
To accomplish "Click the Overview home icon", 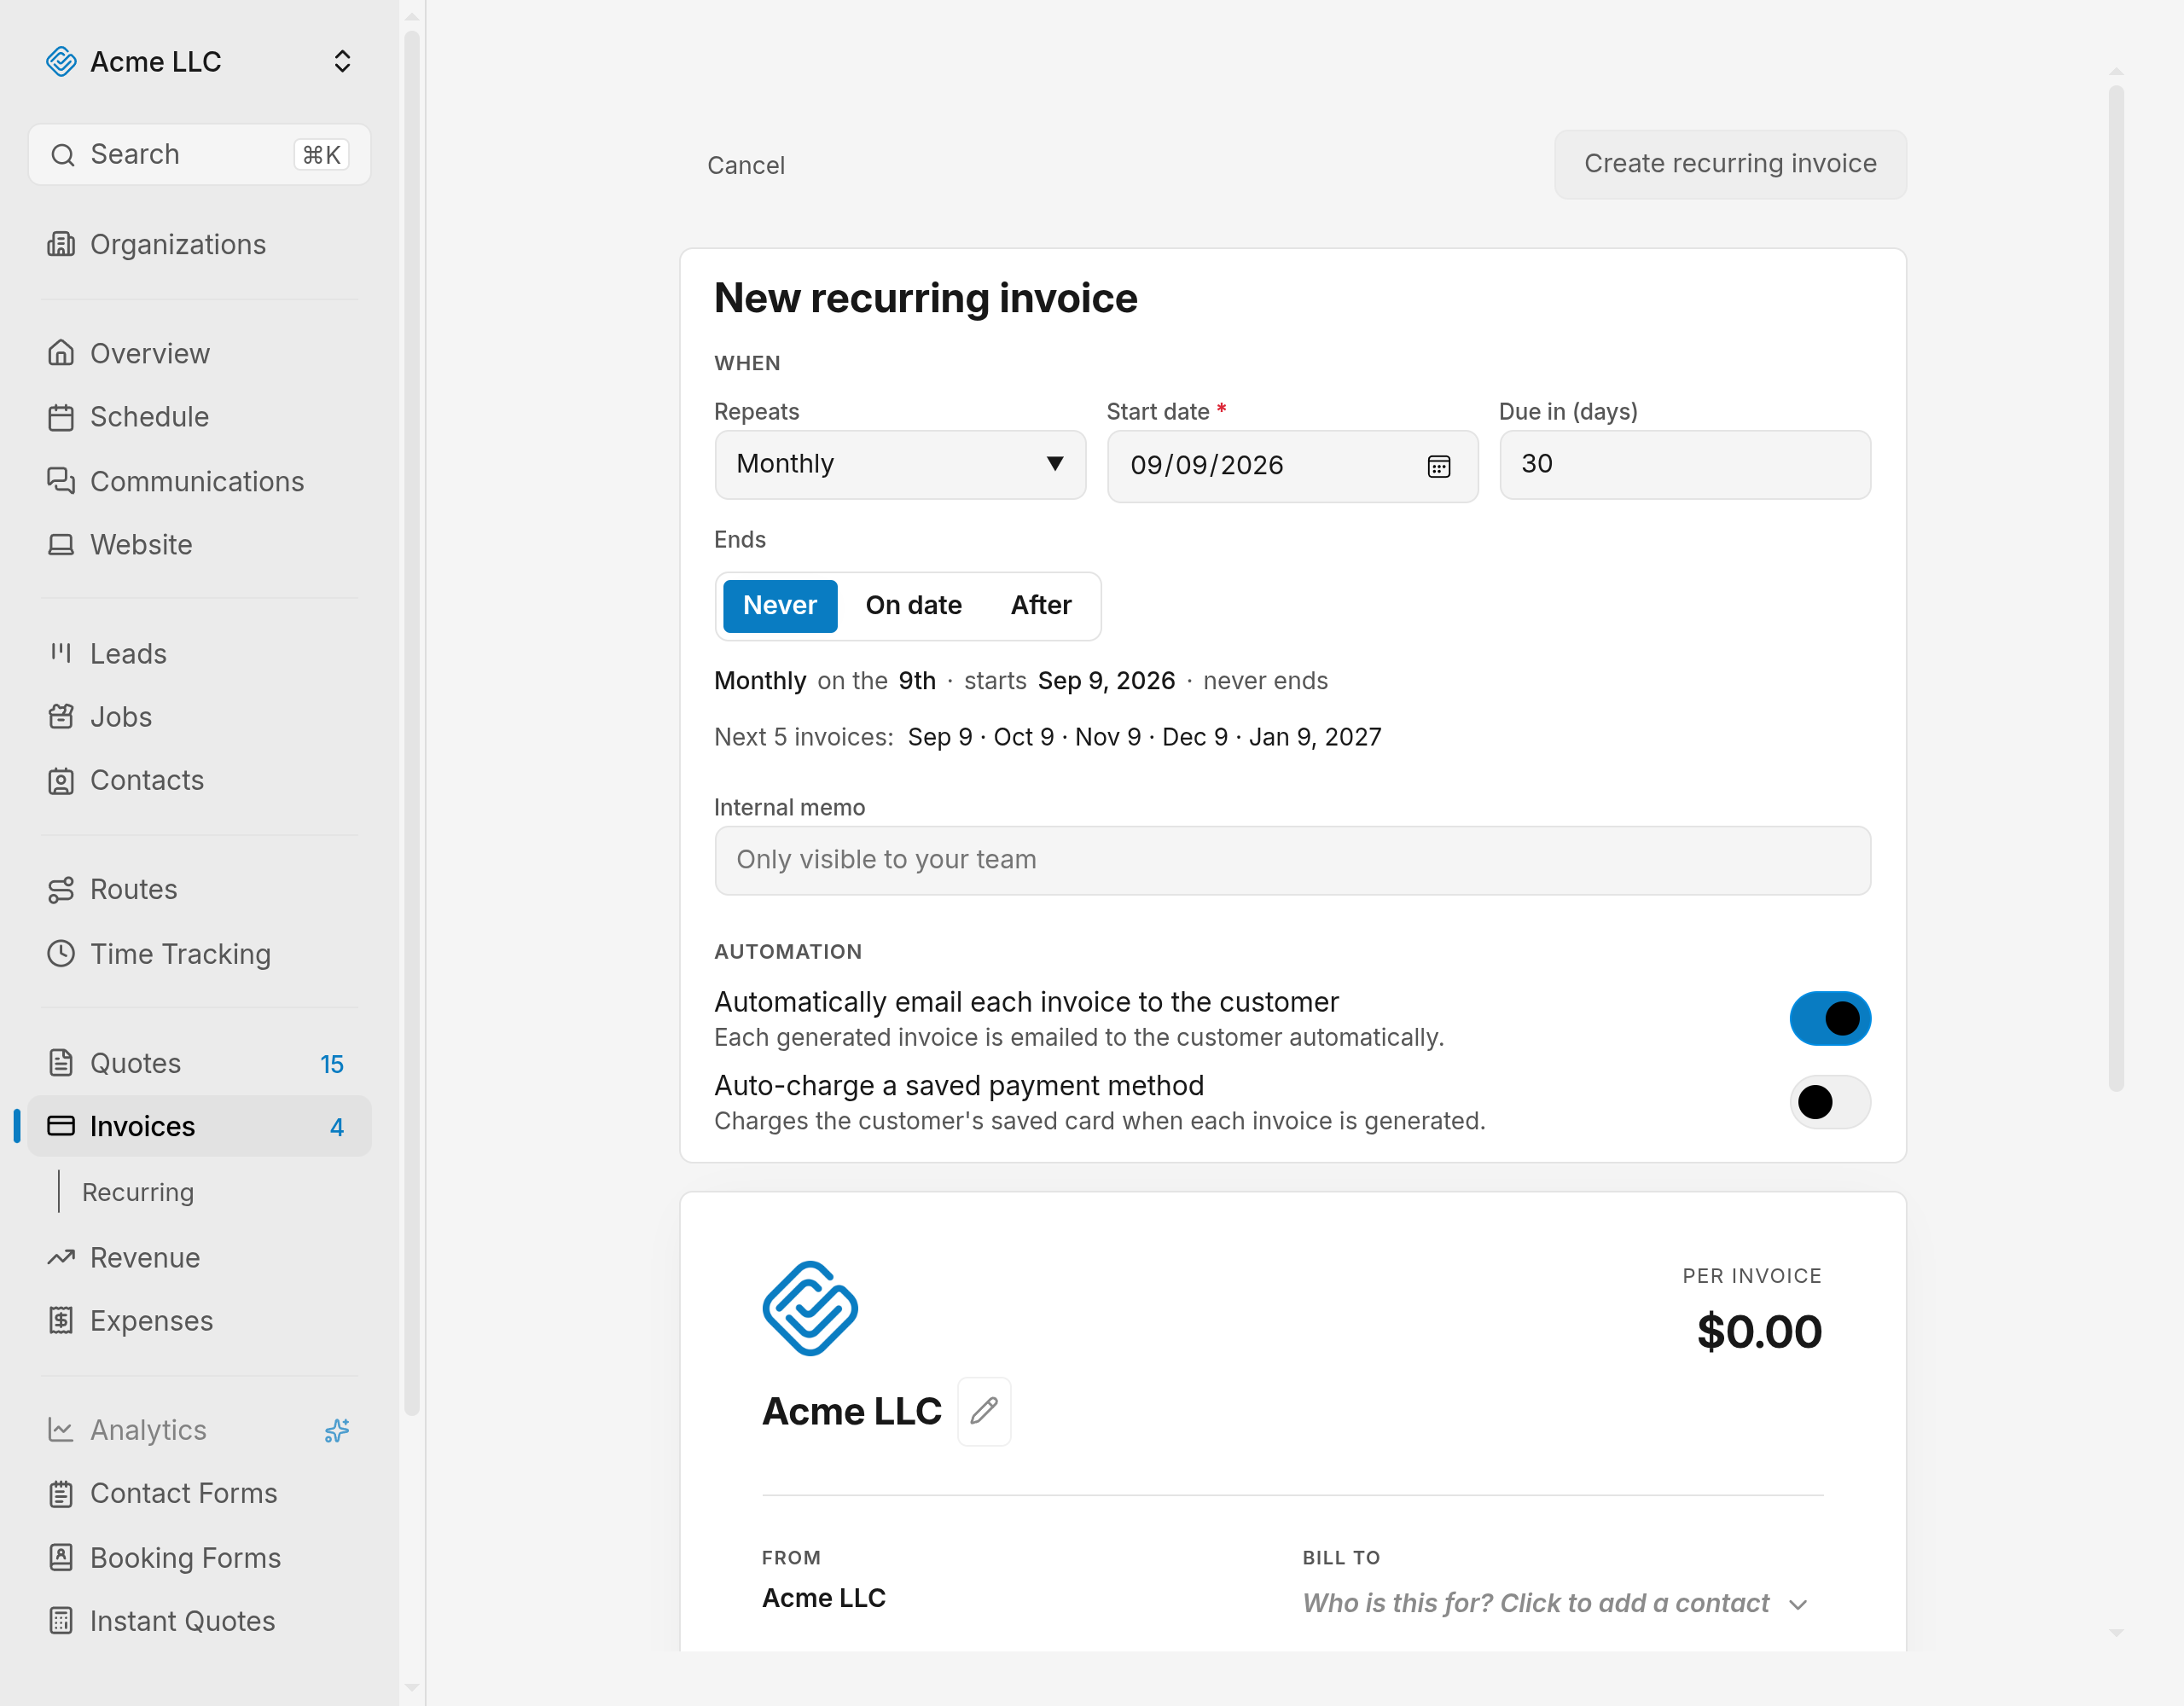I will [x=61, y=353].
